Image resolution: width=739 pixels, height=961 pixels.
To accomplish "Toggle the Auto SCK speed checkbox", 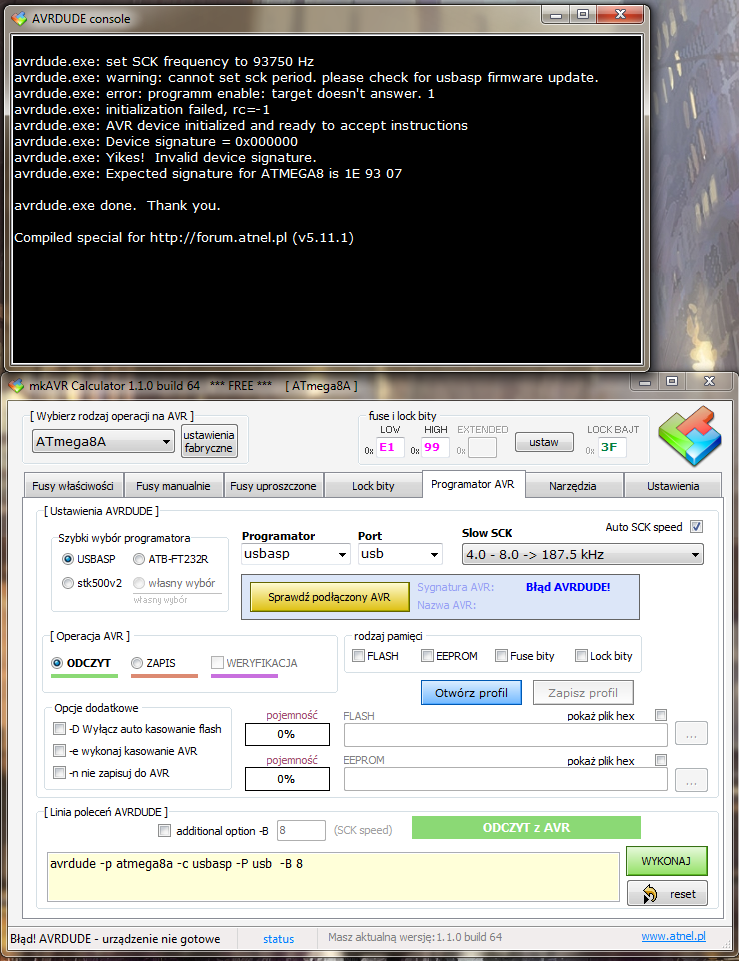I will 696,526.
